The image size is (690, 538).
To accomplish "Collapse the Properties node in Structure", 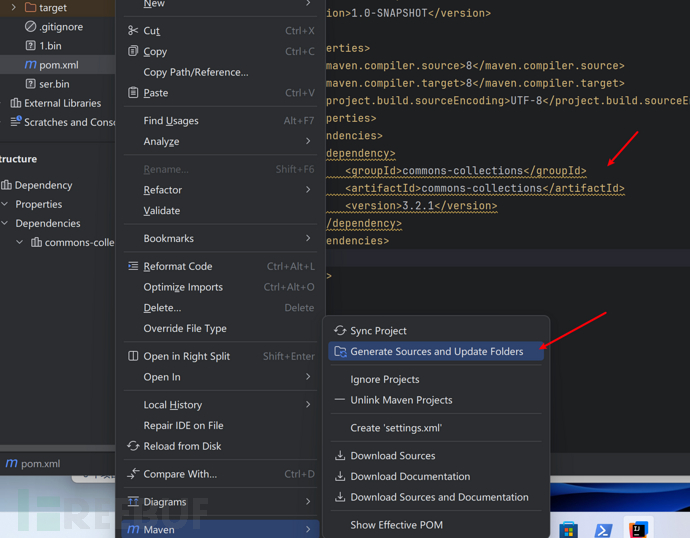I will 5,205.
